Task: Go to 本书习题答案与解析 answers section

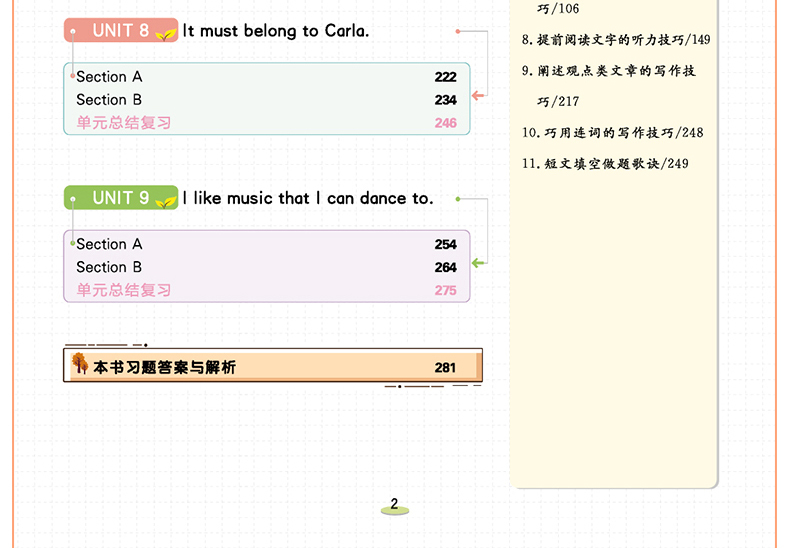Action: pos(165,367)
